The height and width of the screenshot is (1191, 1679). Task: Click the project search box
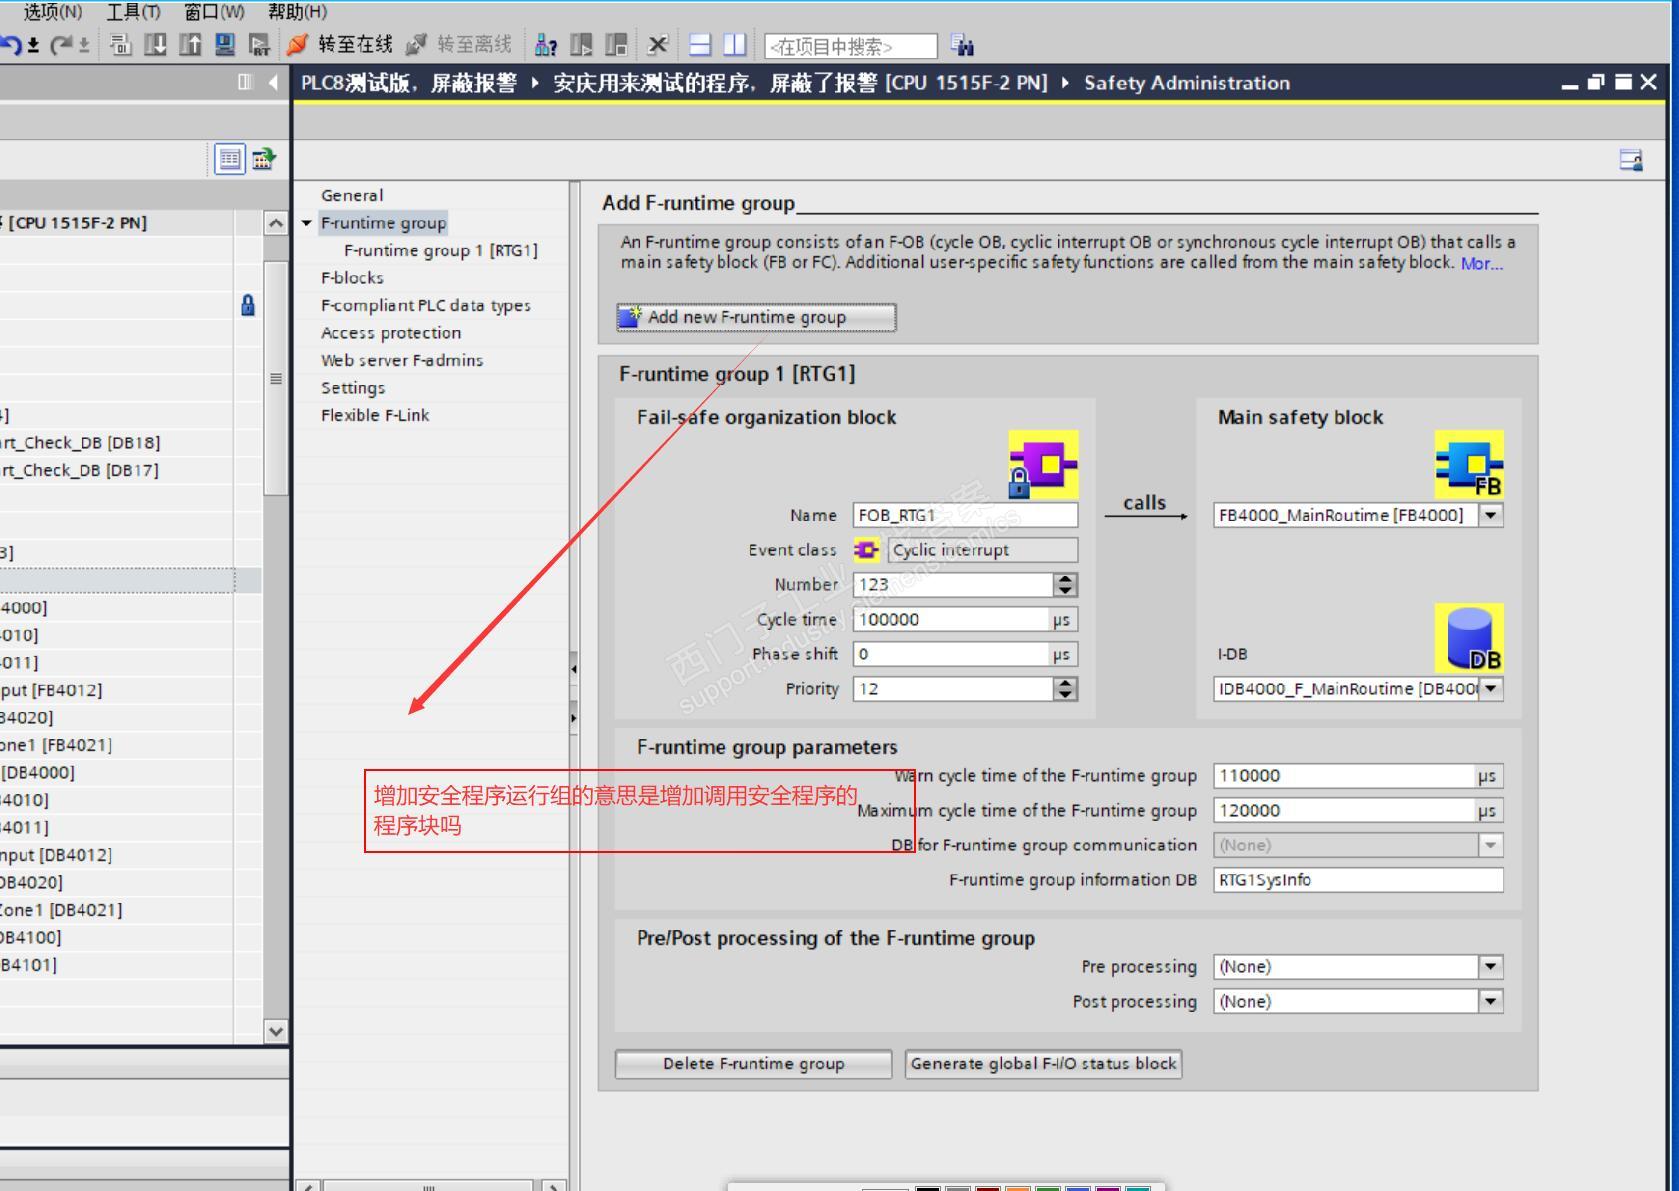(x=851, y=46)
